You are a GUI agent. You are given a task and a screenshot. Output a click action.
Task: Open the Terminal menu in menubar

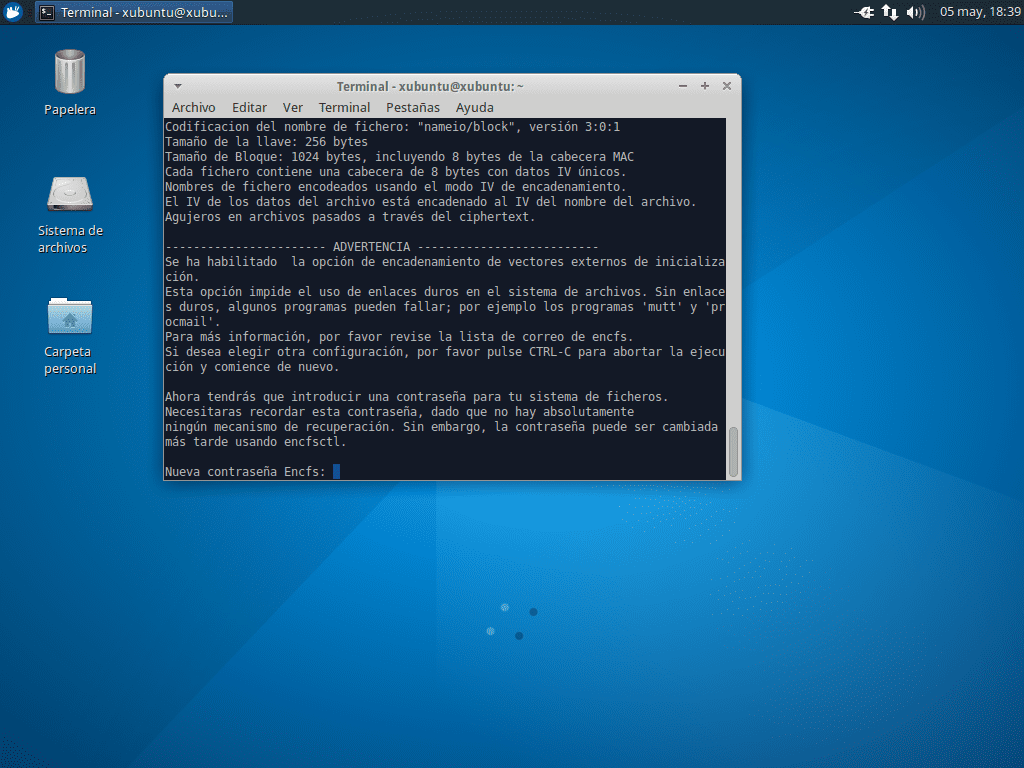[344, 107]
